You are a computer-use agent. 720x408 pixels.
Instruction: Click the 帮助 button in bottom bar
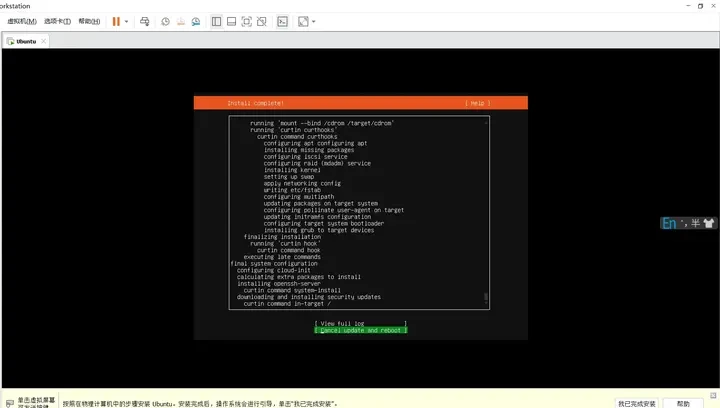coord(683,403)
